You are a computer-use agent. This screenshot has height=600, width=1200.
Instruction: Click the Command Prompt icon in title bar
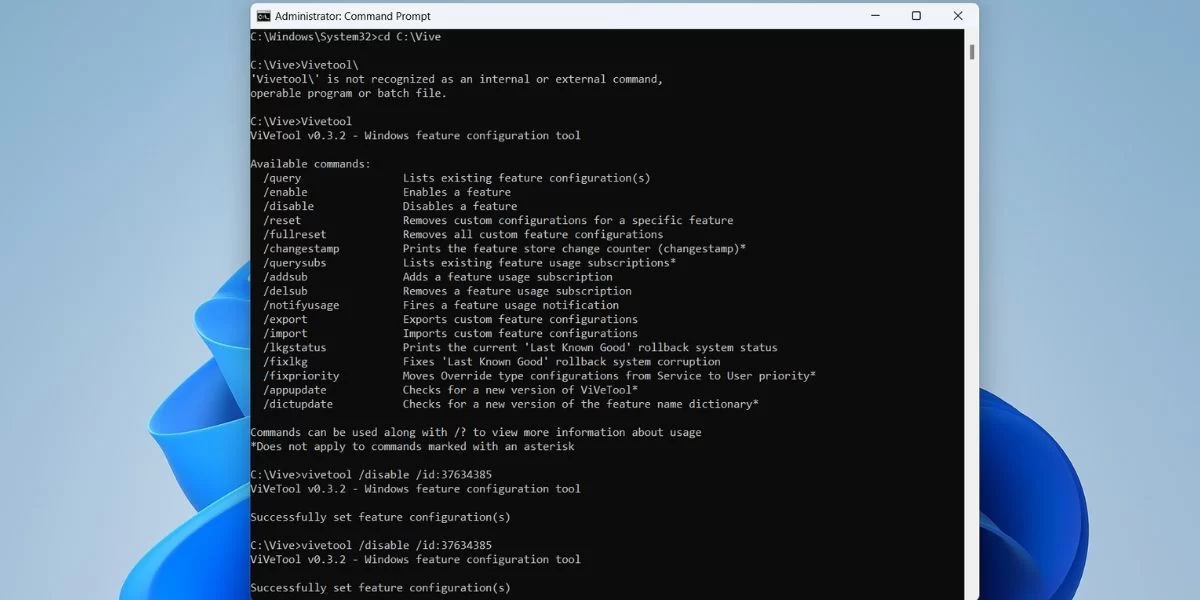pyautogui.click(x=263, y=16)
